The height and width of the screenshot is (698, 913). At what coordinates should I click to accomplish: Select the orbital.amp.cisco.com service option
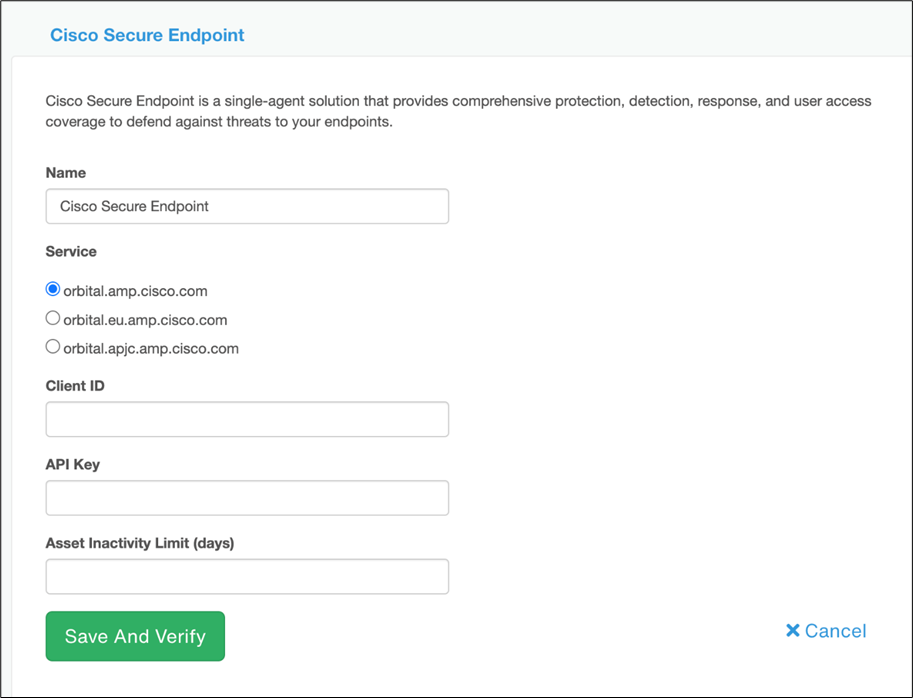(52, 289)
